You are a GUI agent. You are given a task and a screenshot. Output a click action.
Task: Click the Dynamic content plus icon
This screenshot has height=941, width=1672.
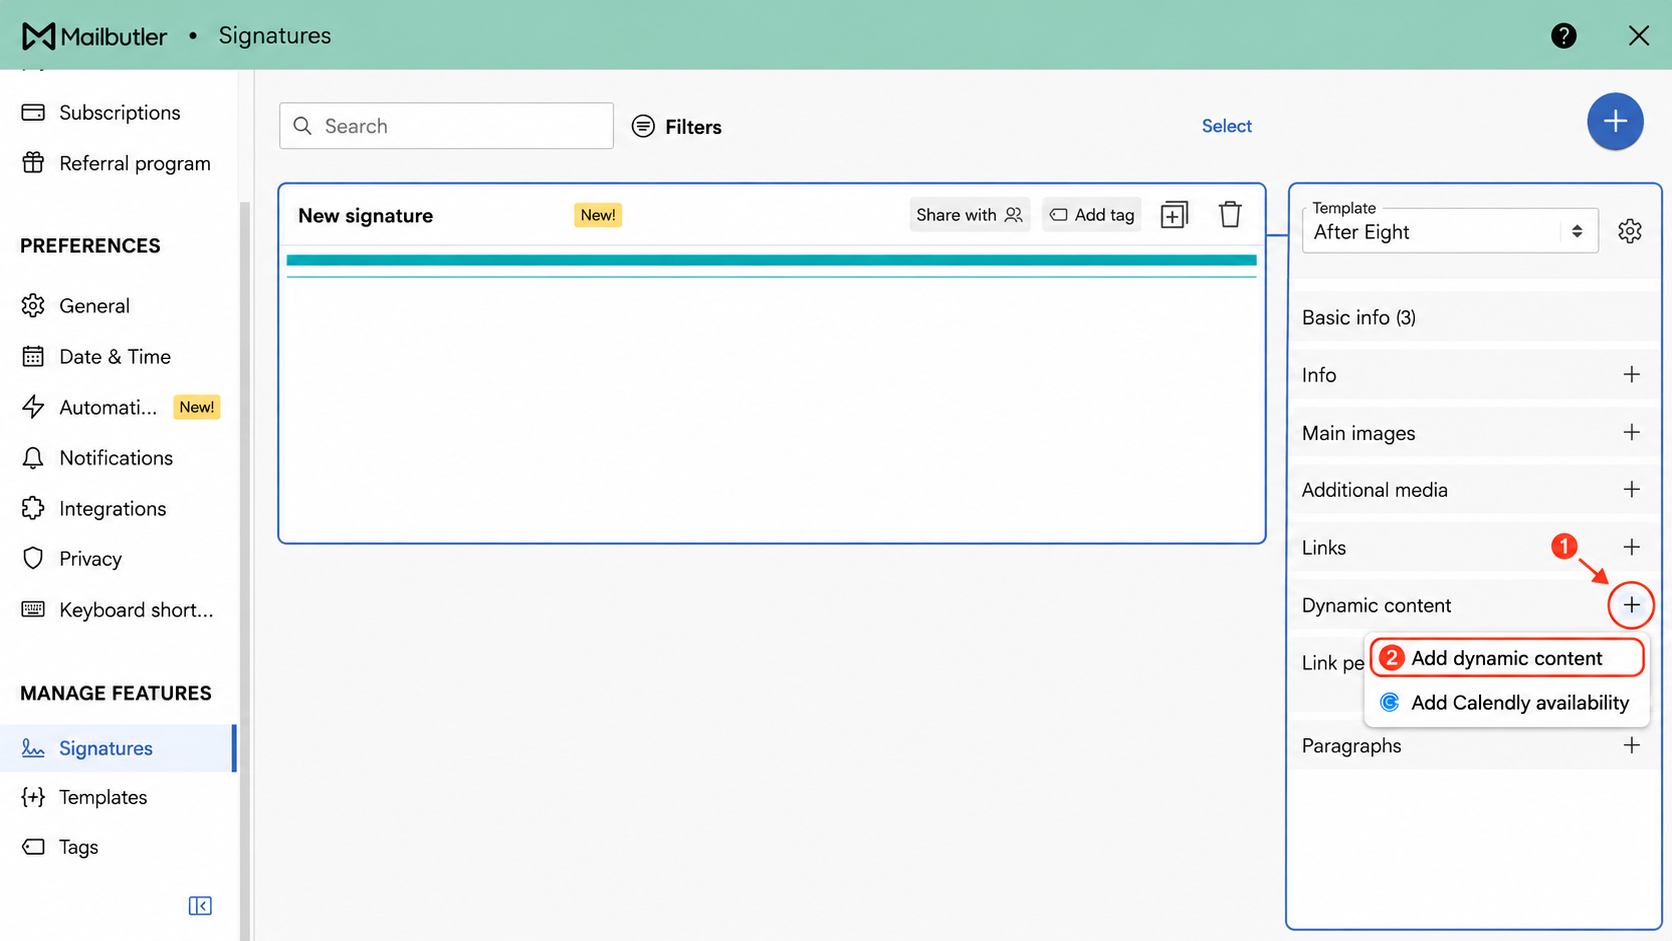pos(1631,605)
